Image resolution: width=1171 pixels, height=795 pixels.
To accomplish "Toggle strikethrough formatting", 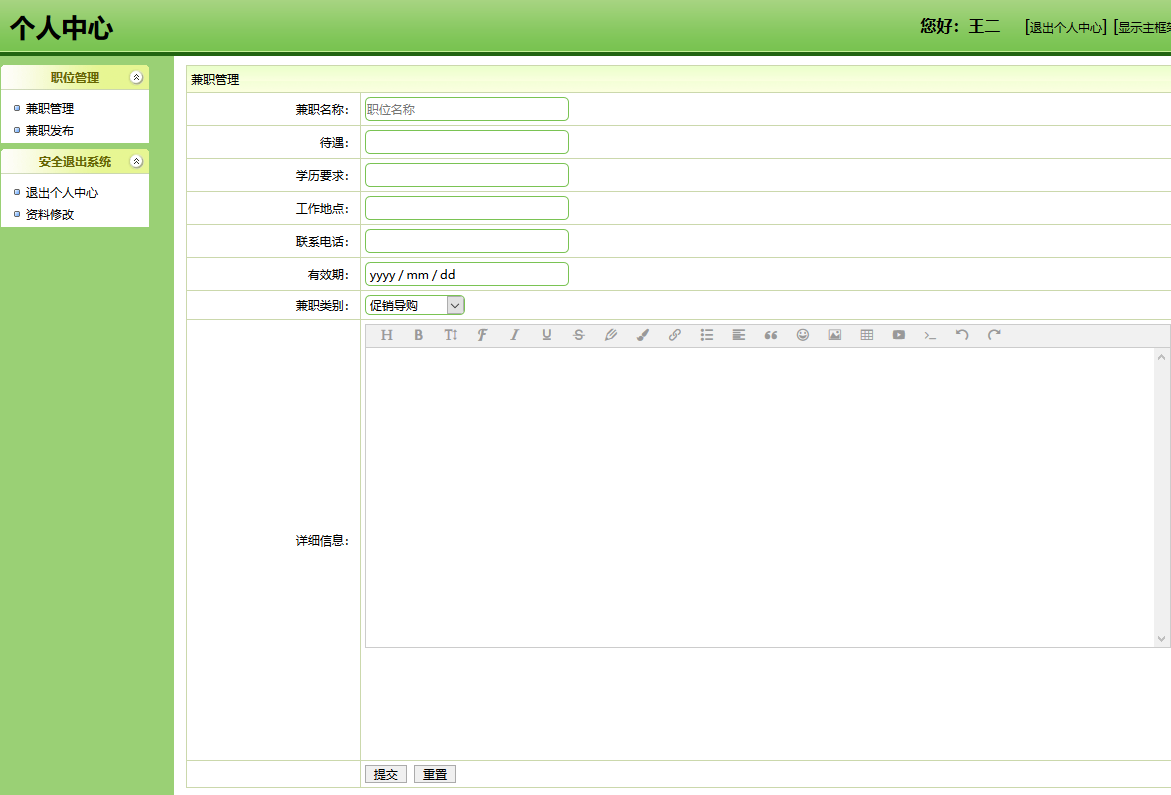I will (x=579, y=335).
